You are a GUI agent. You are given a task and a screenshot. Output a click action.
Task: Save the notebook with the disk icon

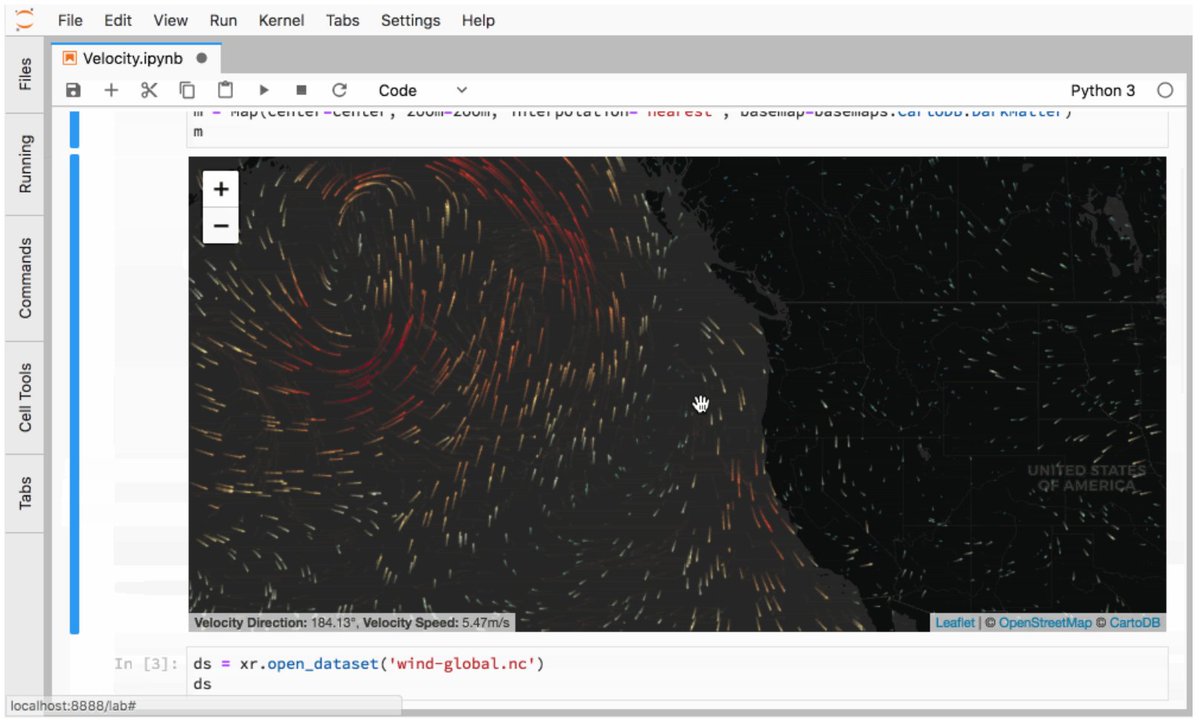[73, 90]
